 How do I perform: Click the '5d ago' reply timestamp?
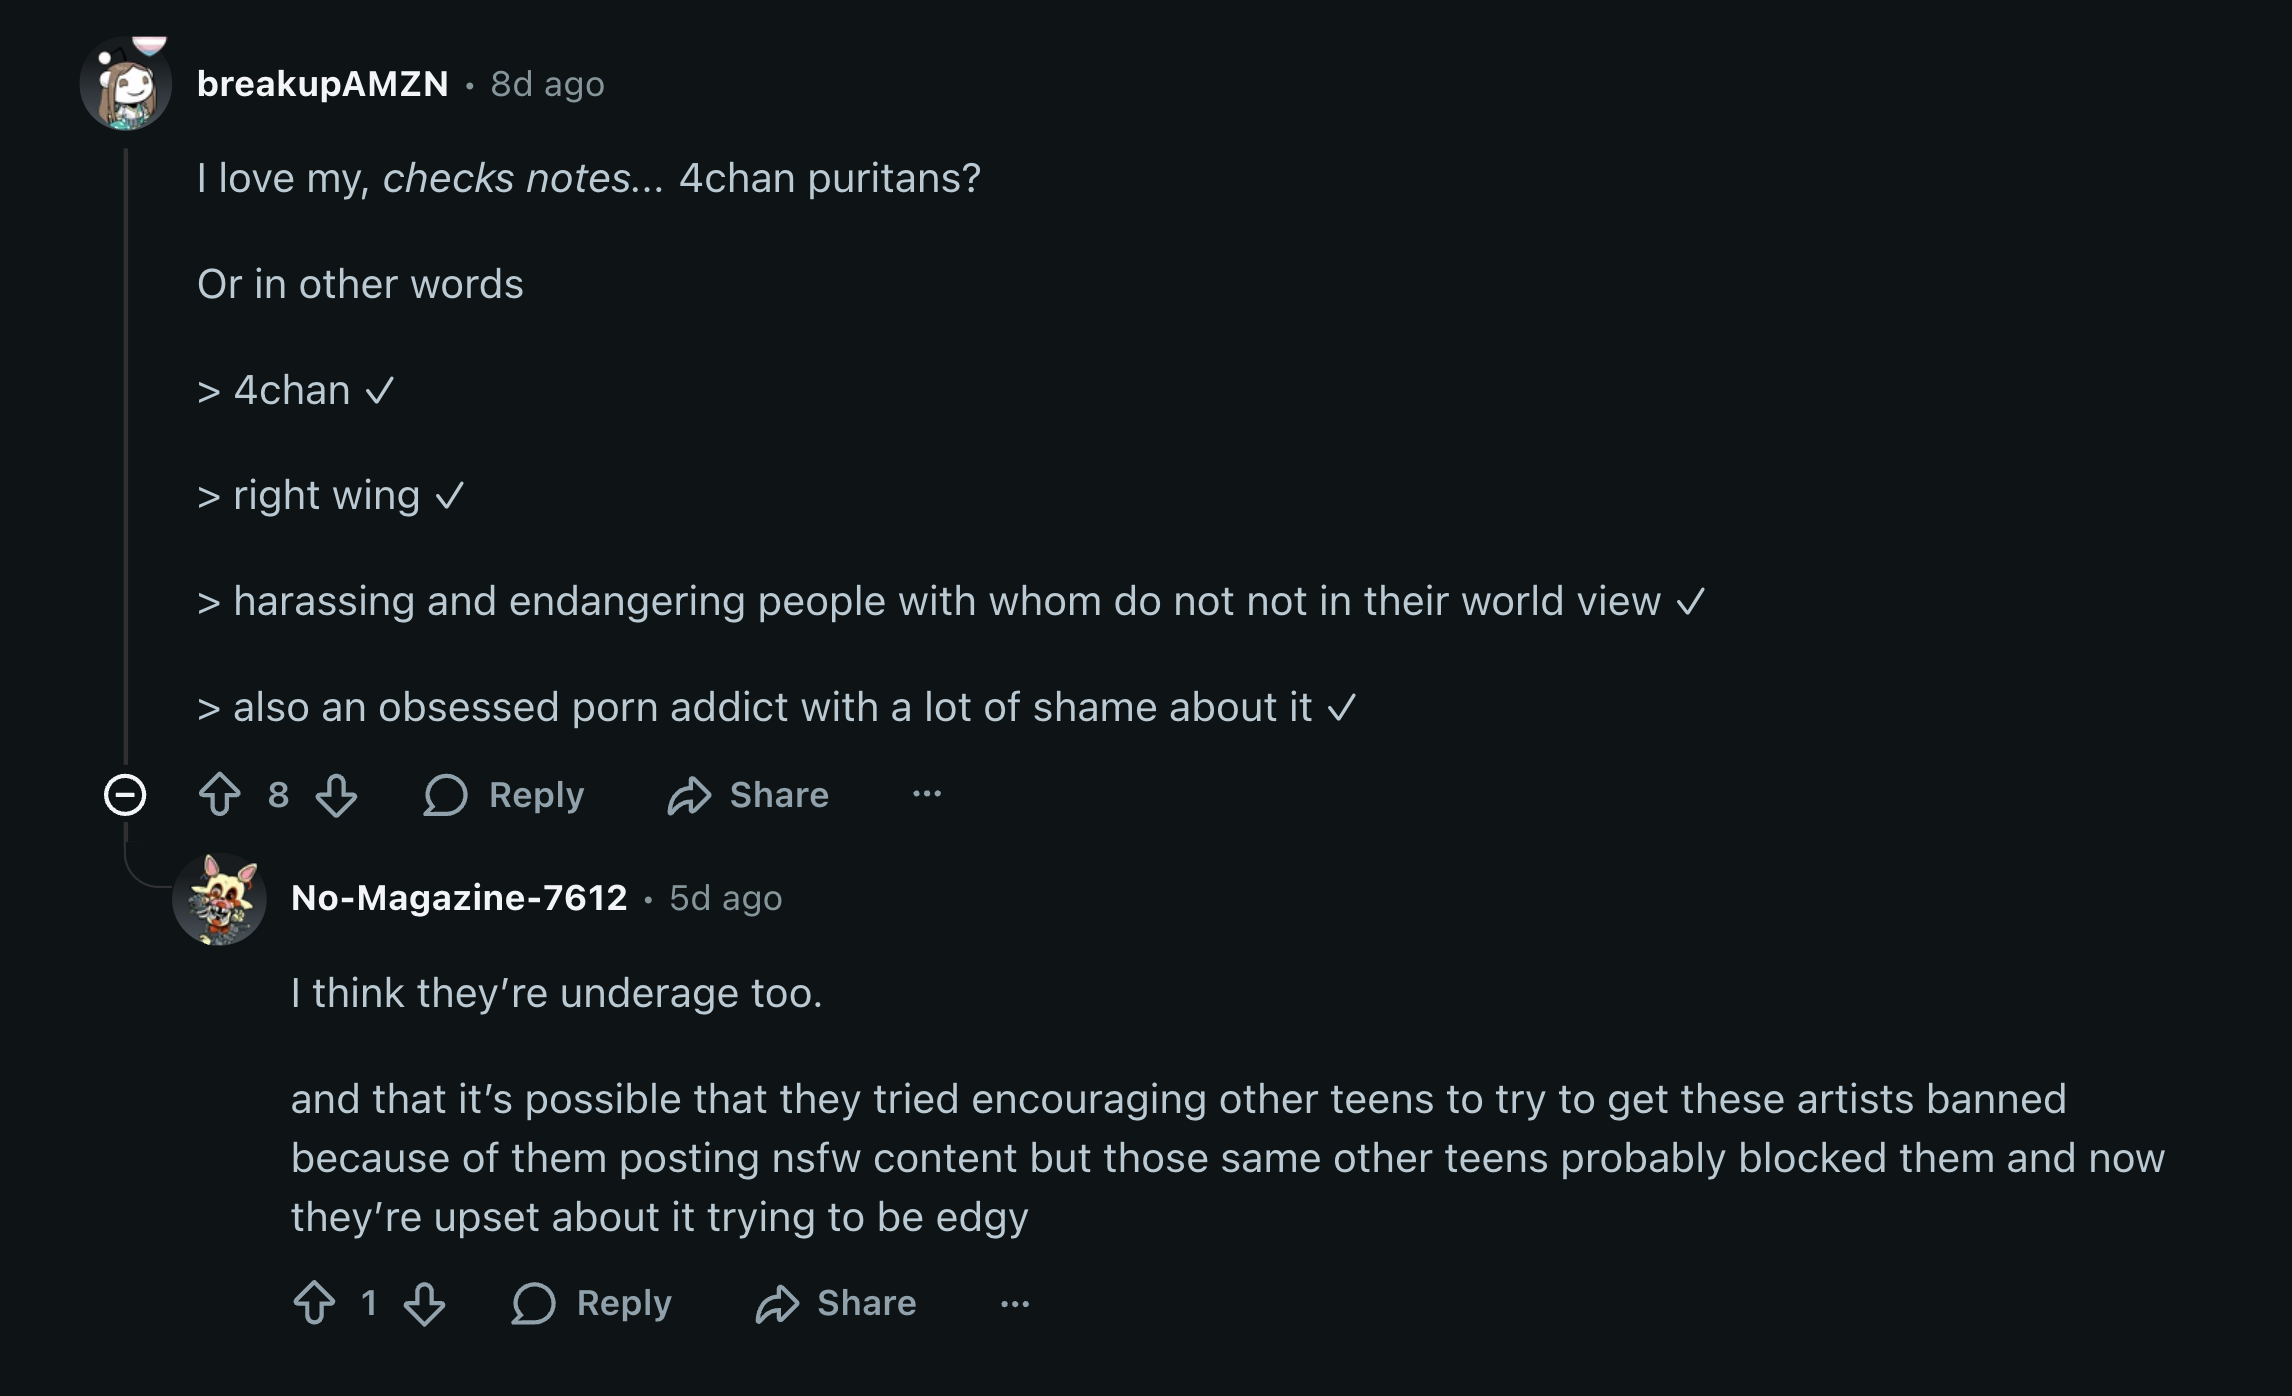point(725,898)
